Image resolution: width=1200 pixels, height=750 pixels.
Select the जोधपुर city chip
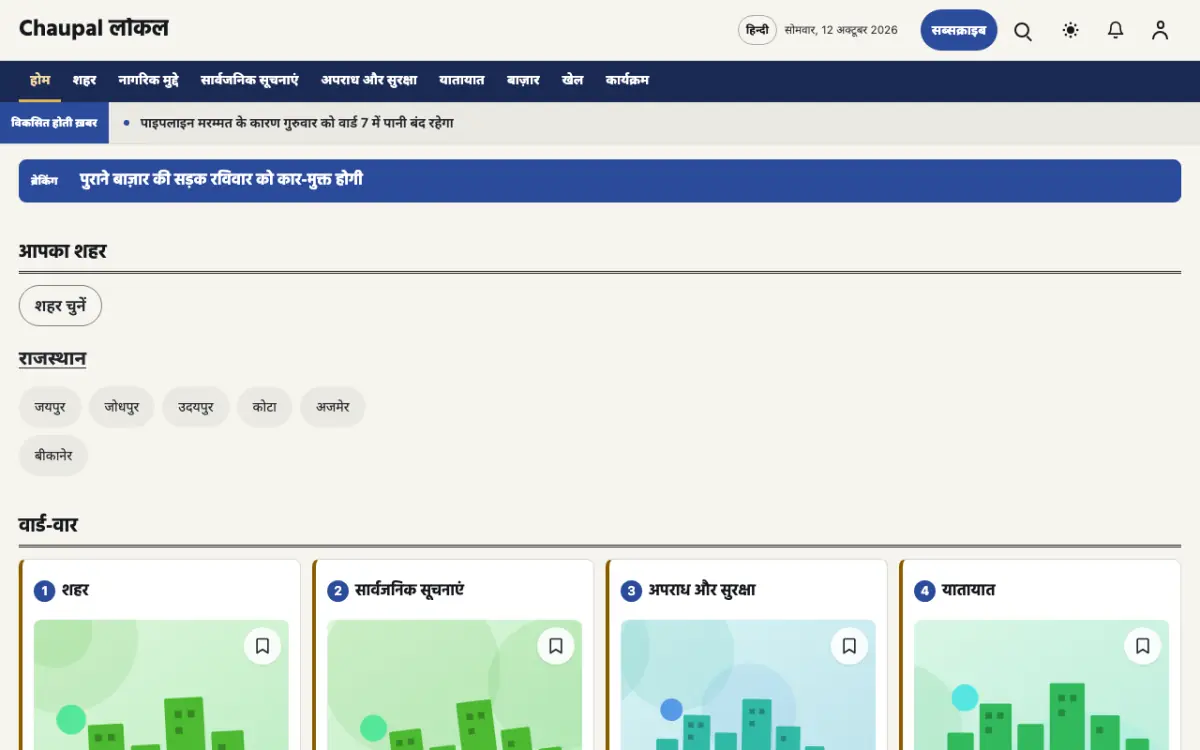pyautogui.click(x=121, y=407)
